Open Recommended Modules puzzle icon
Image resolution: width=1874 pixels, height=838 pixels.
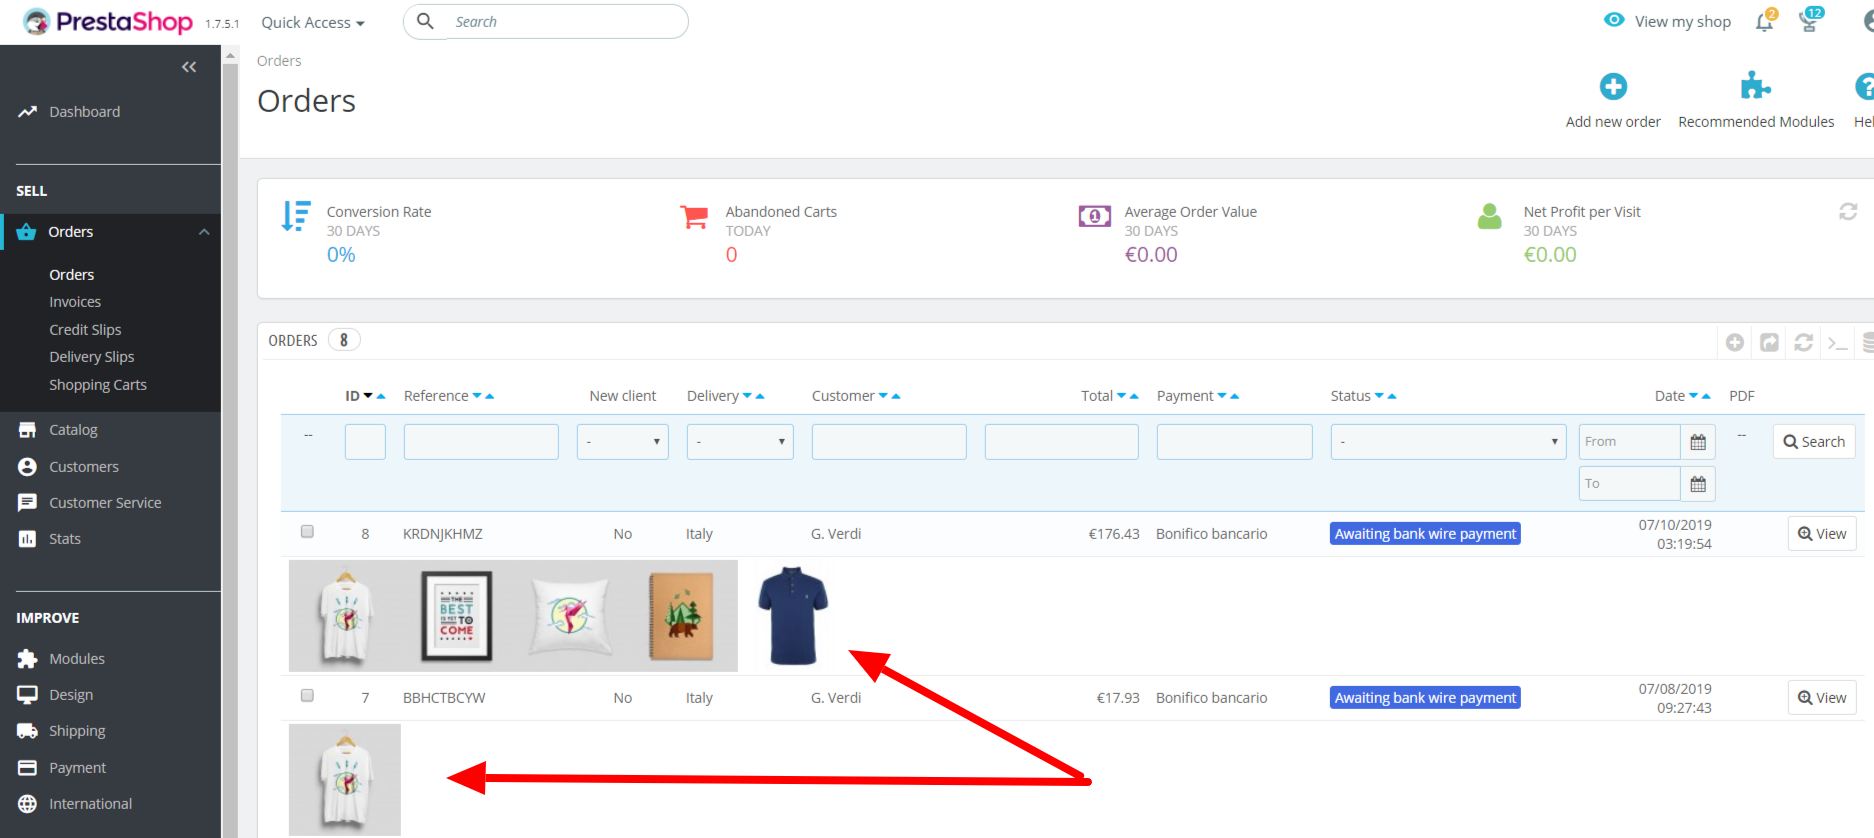1755,87
